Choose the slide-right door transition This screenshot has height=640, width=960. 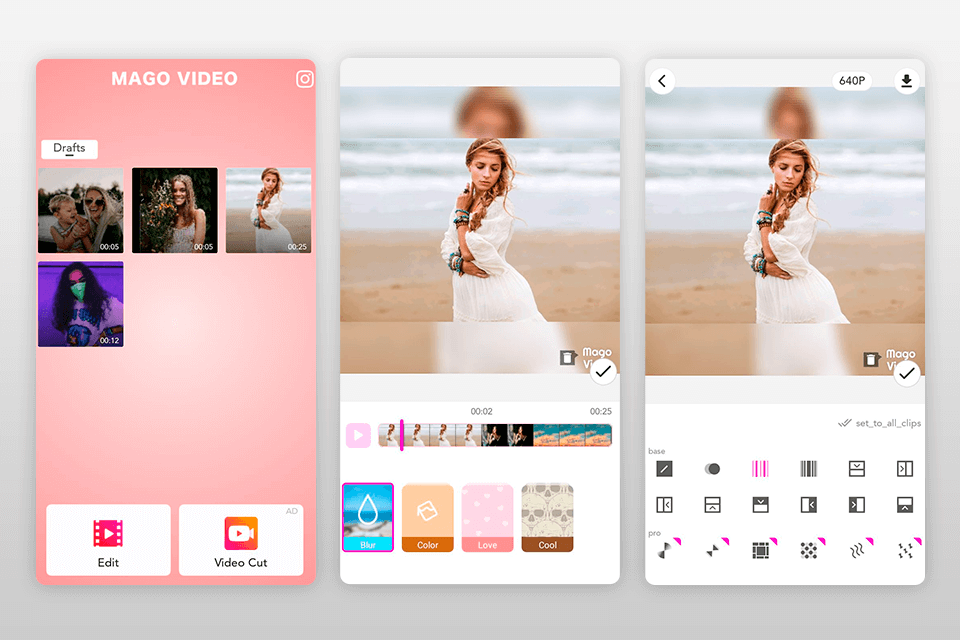coord(905,469)
